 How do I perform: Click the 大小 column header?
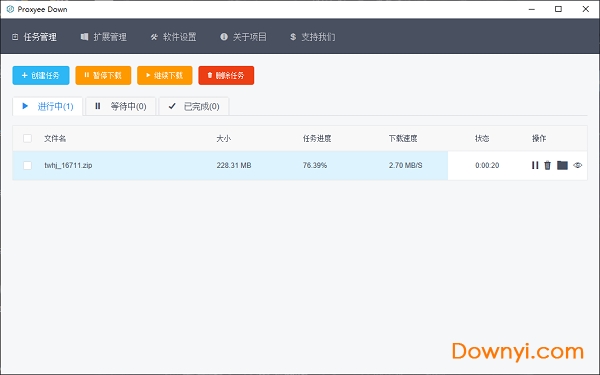(x=223, y=139)
